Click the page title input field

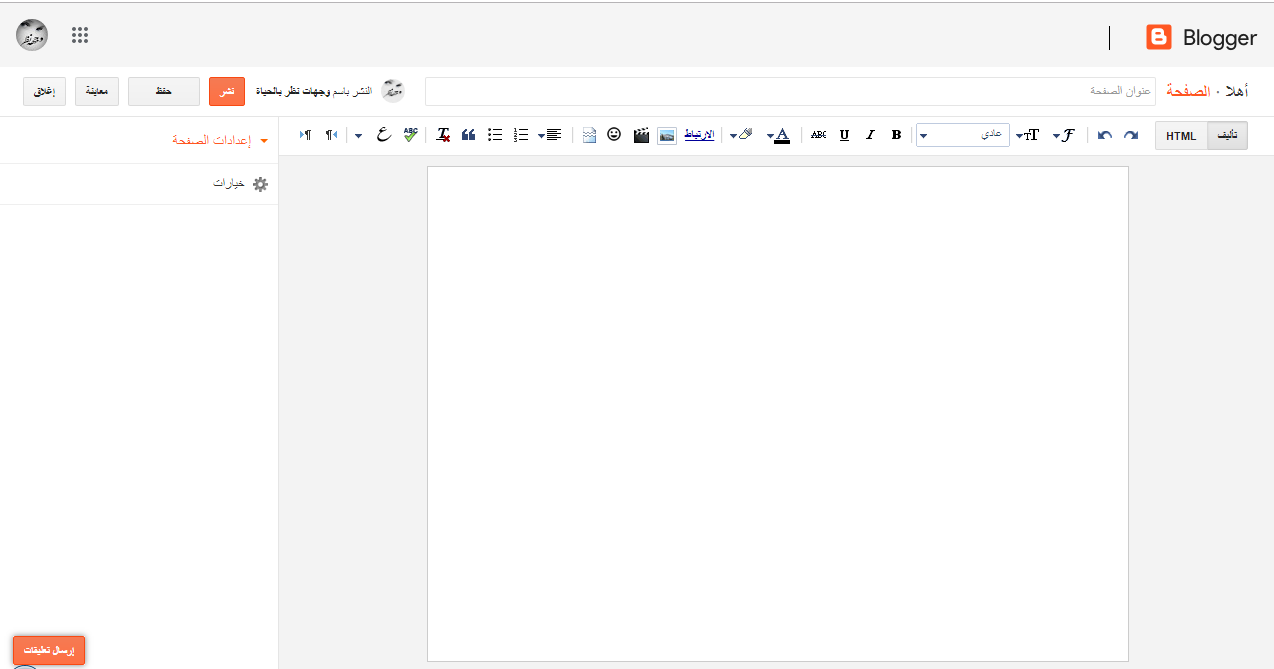(x=790, y=91)
